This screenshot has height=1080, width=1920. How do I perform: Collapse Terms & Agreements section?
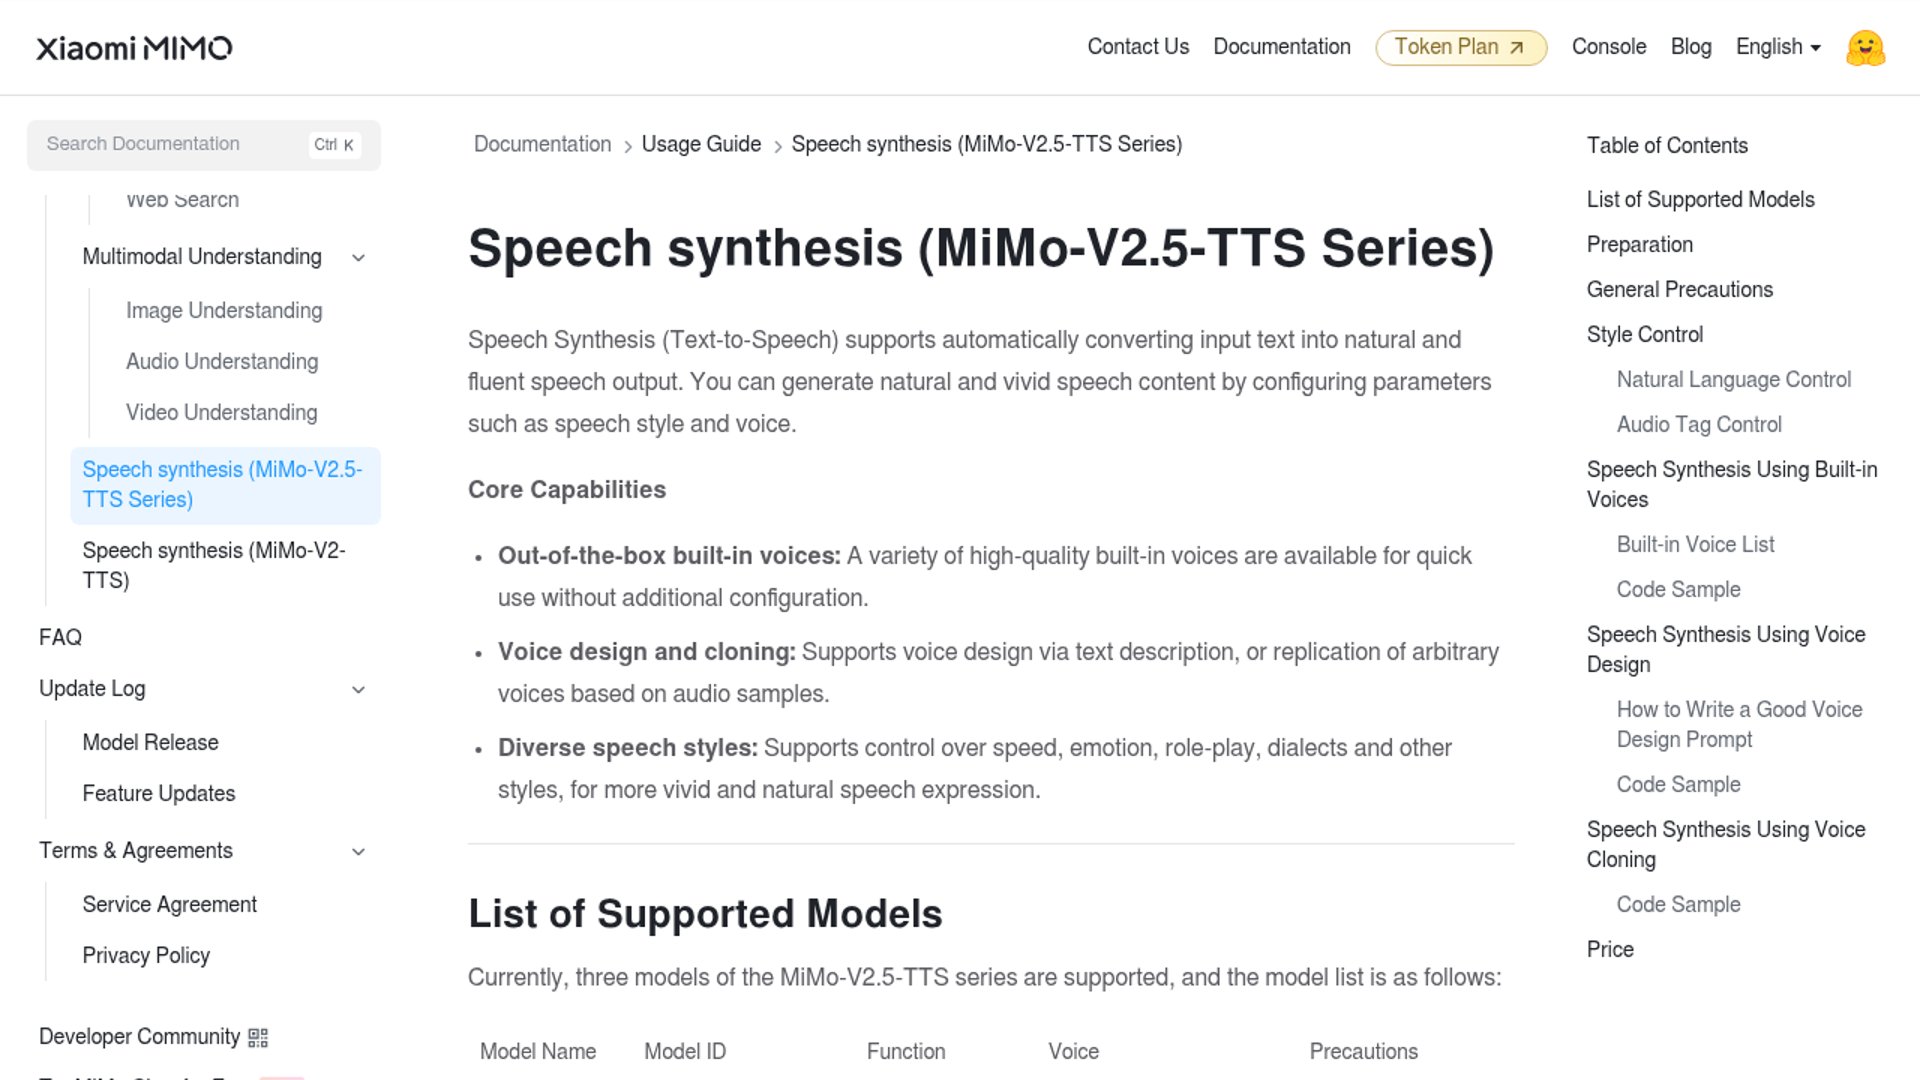coord(359,852)
